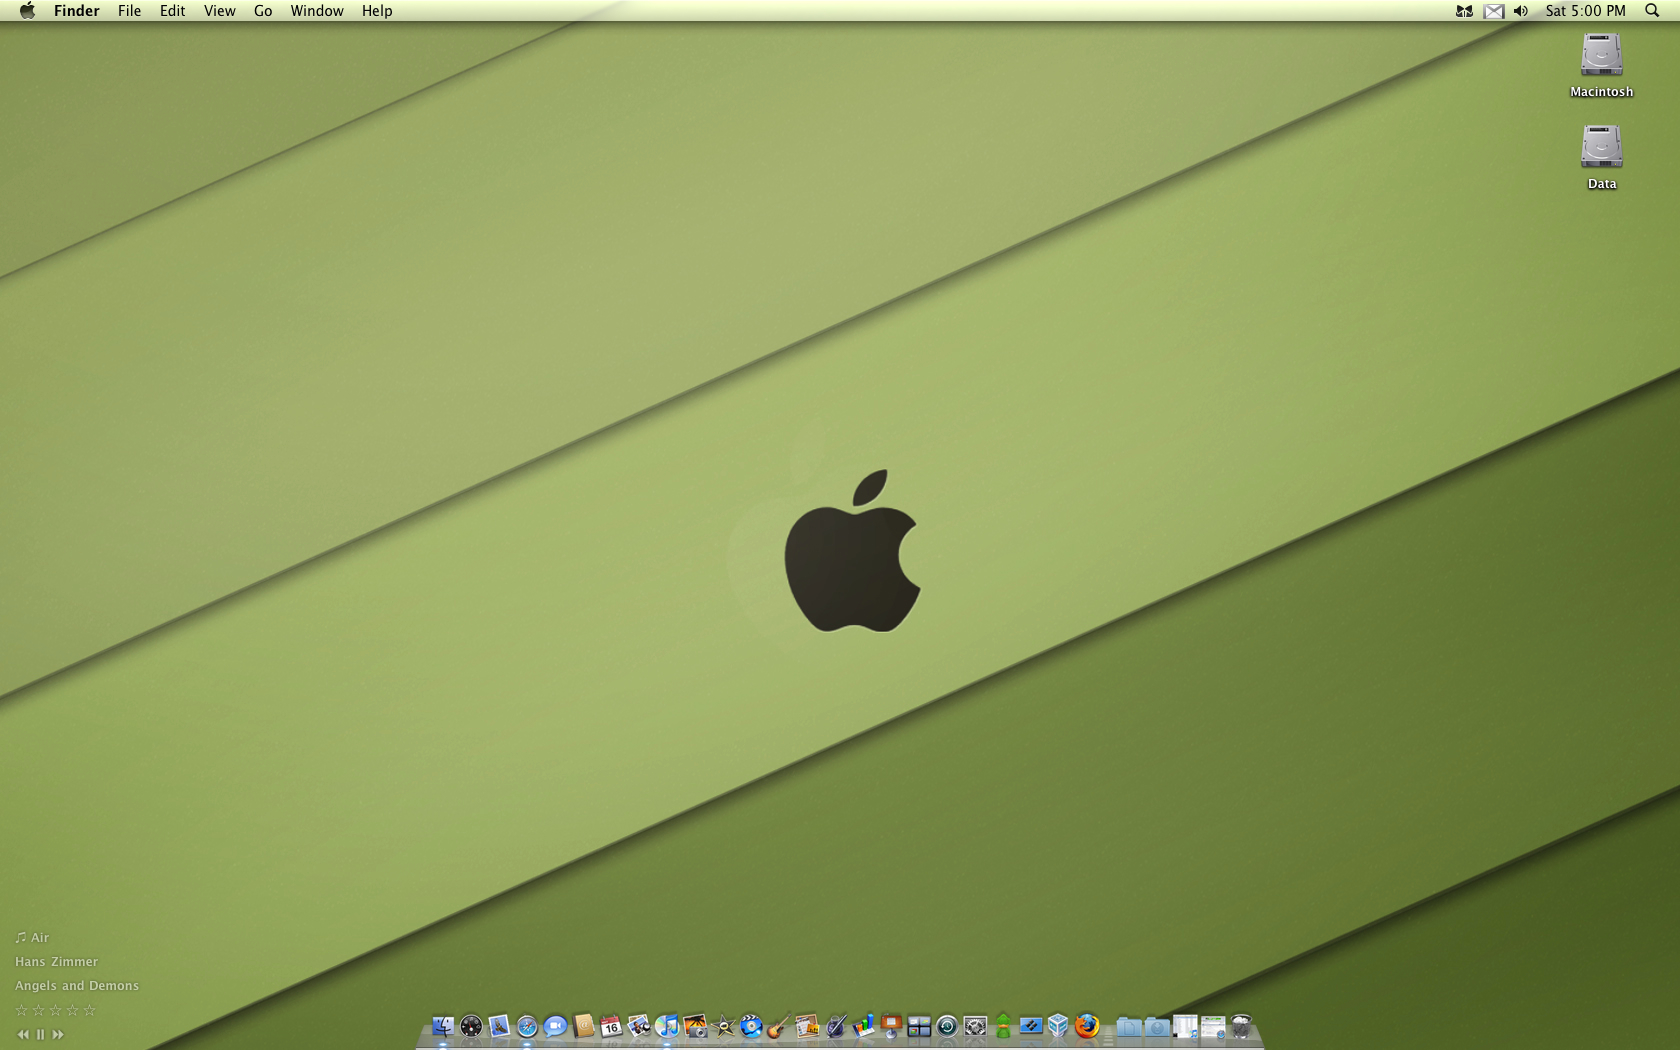This screenshot has height=1050, width=1680.
Task: Launch iWeb from the dock
Action: pos(807,1026)
